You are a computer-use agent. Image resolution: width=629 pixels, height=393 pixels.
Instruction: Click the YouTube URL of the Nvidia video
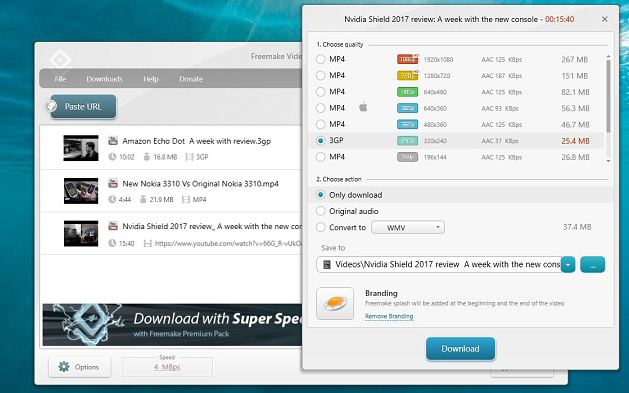[228, 243]
